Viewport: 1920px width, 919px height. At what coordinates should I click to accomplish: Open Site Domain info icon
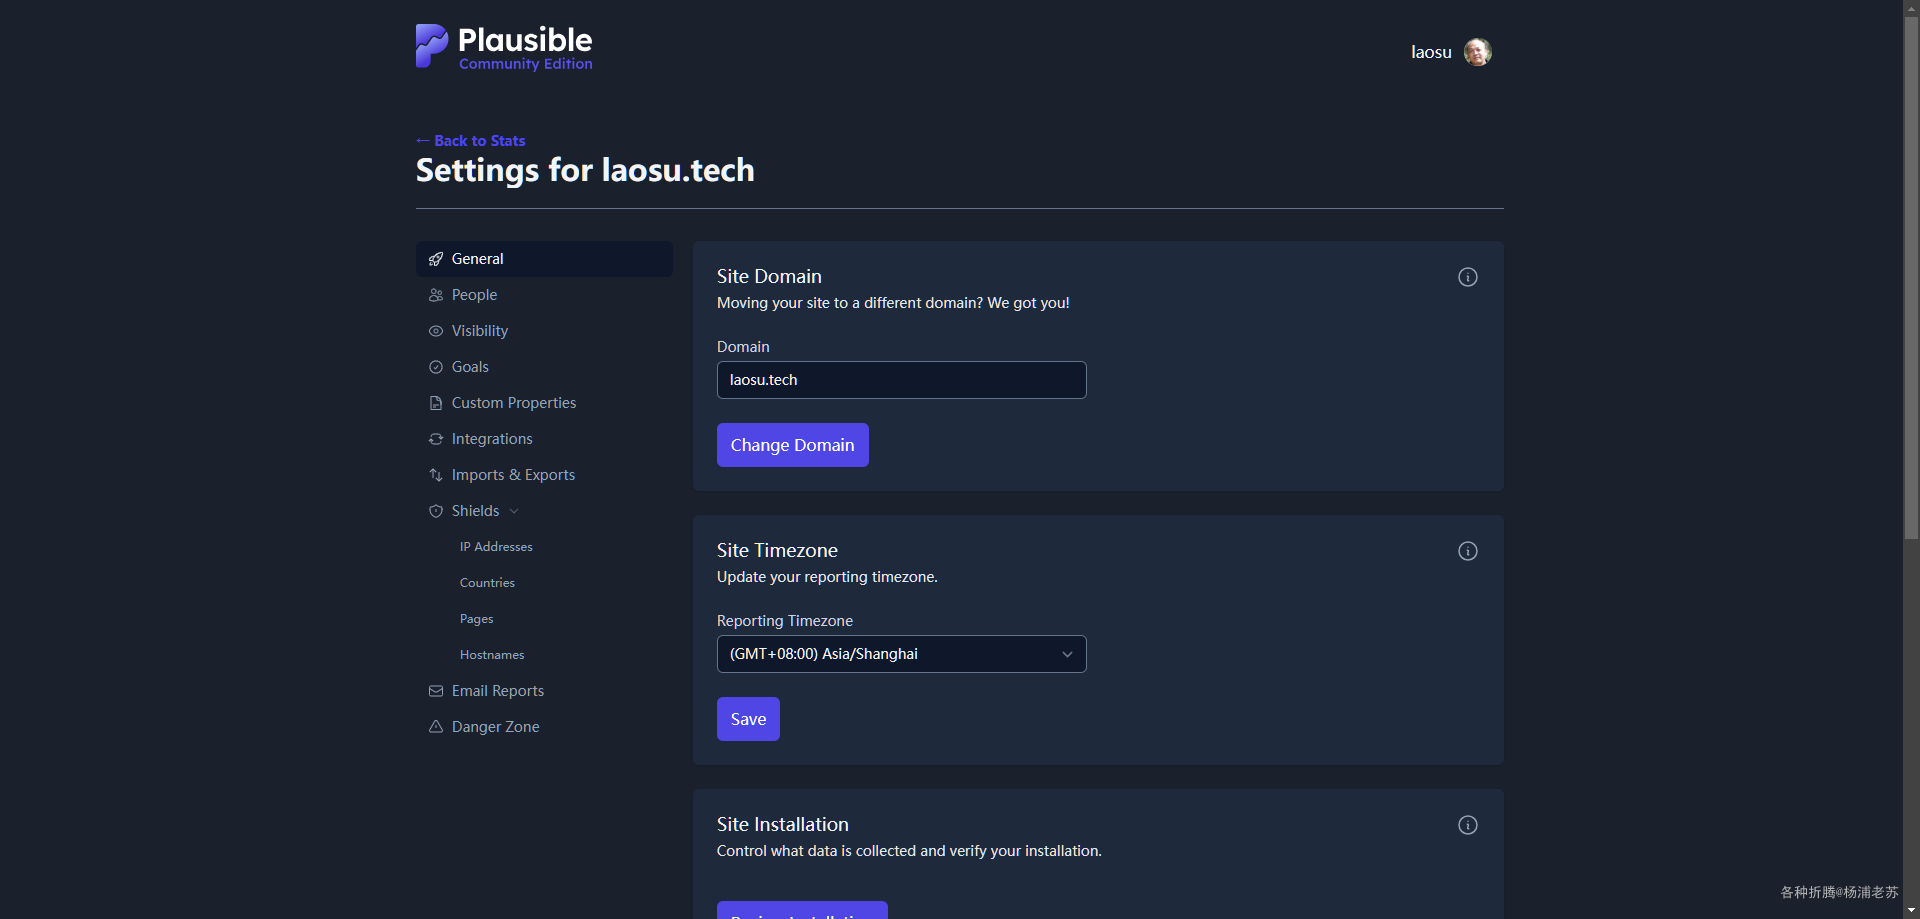(1467, 277)
